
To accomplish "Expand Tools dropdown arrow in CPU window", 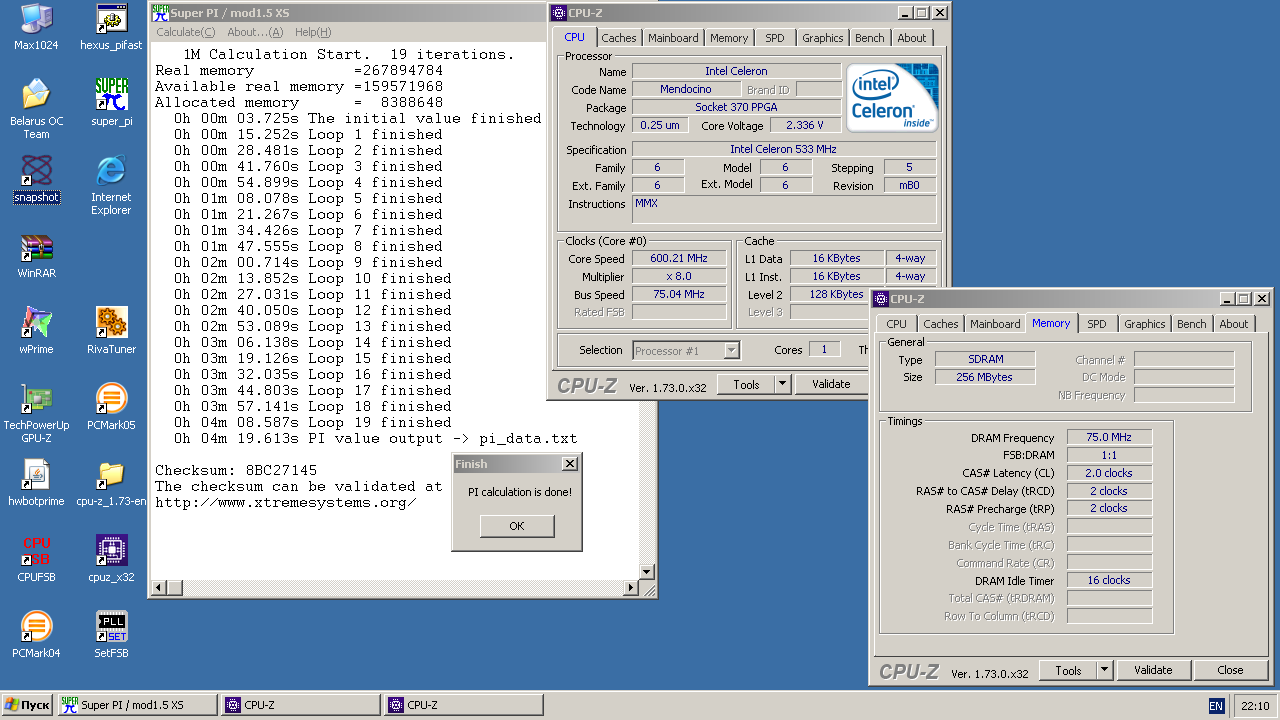I will pos(783,384).
